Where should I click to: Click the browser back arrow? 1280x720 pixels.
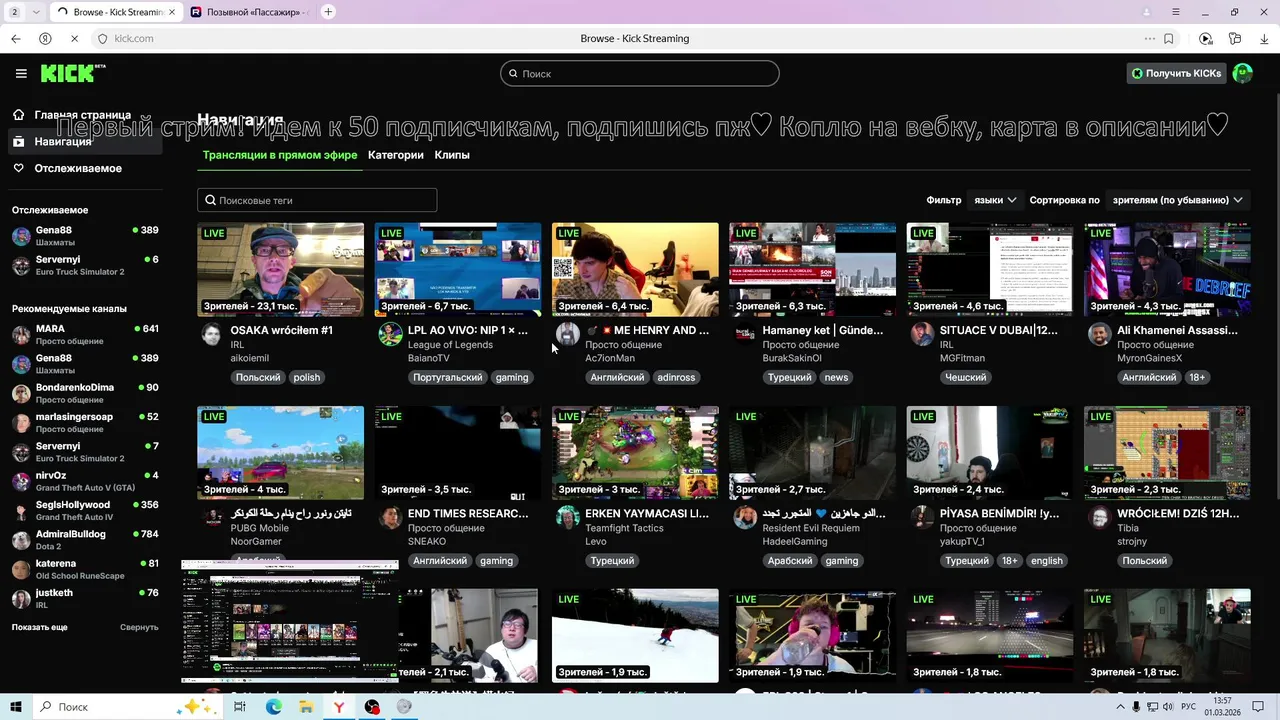16,39
